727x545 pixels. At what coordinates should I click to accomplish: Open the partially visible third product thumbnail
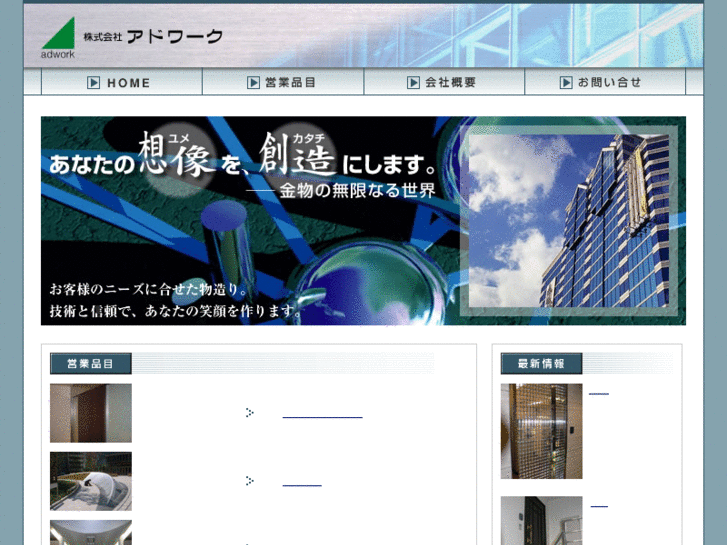pyautogui.click(x=91, y=532)
